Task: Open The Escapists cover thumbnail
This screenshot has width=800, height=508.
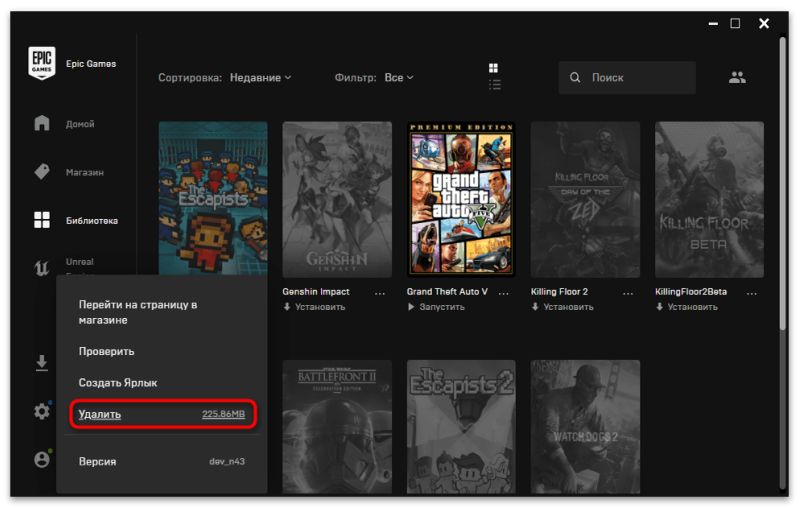Action: click(x=213, y=198)
